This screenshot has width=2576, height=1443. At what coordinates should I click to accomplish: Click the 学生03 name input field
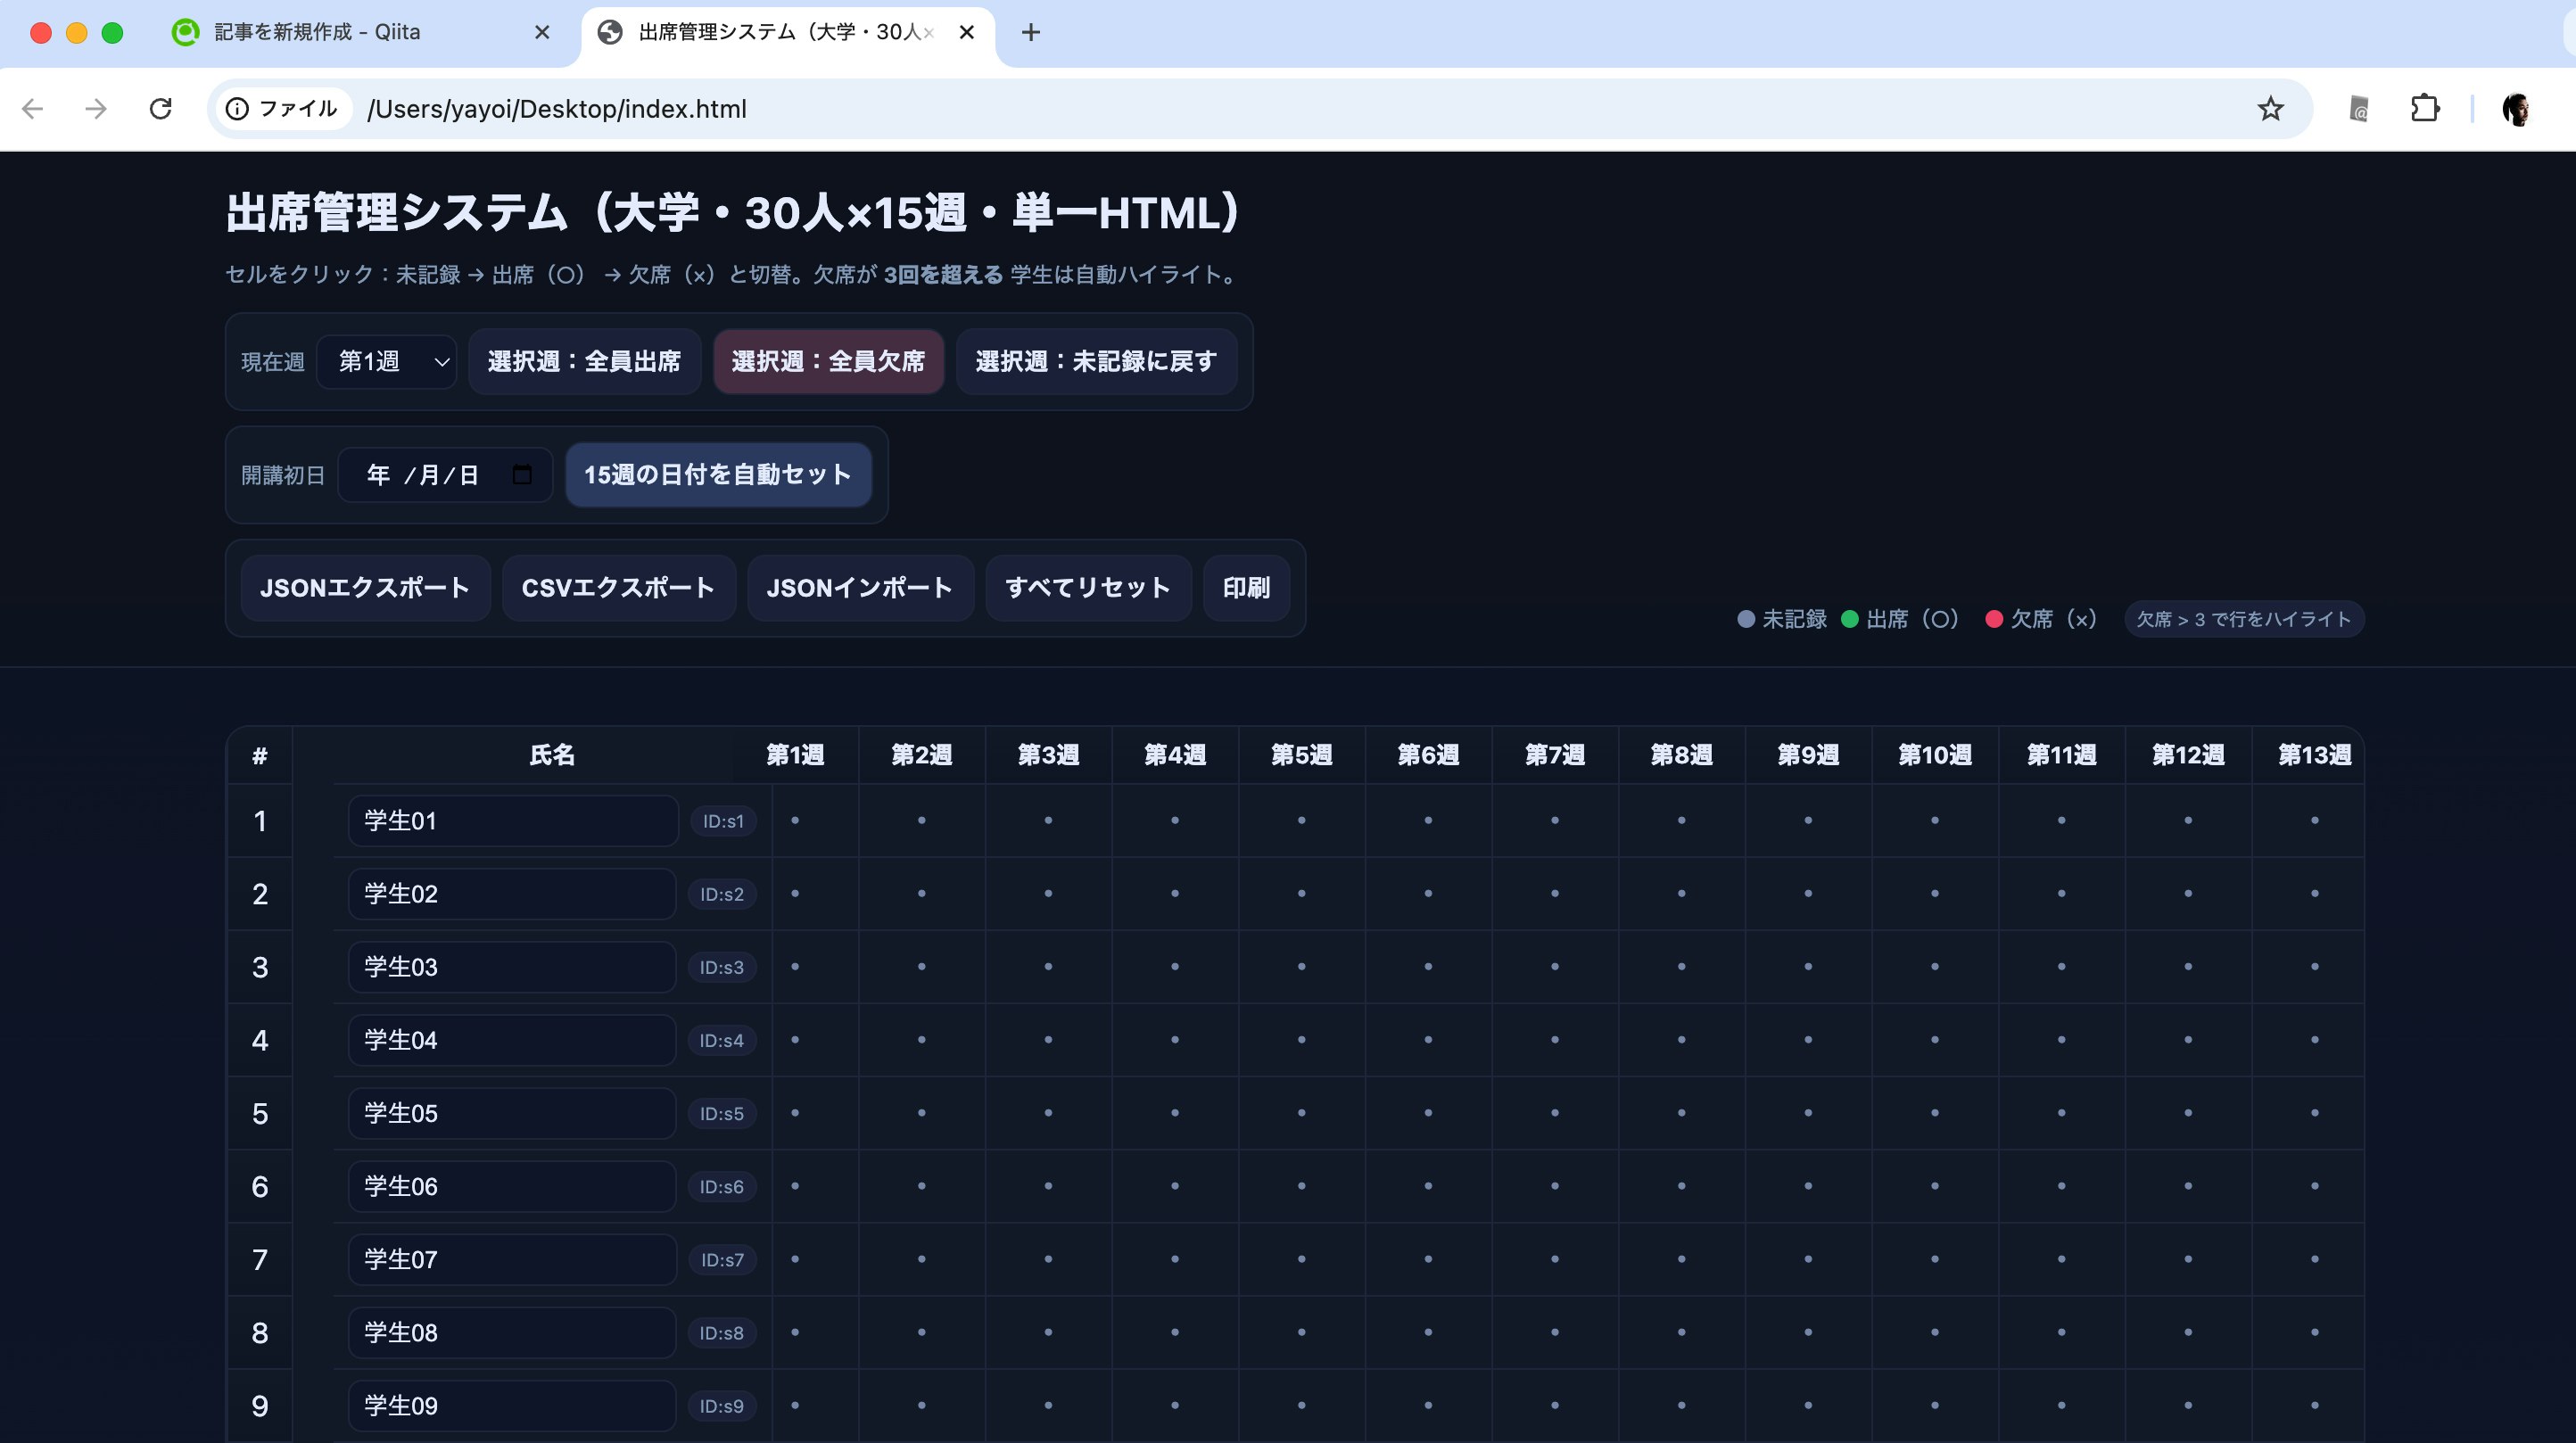click(x=511, y=967)
